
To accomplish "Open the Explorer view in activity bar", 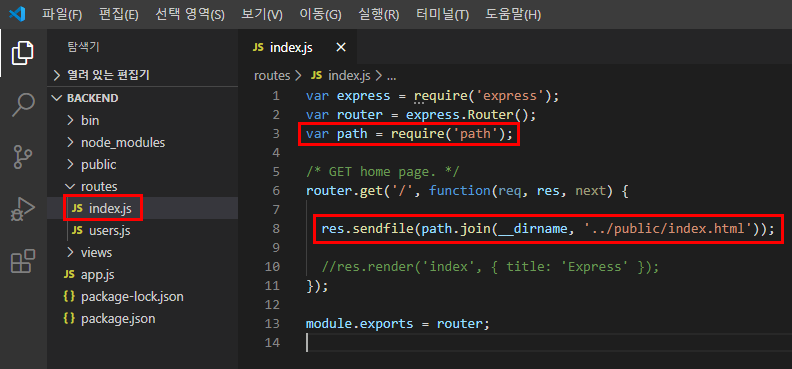I will click(x=23, y=54).
